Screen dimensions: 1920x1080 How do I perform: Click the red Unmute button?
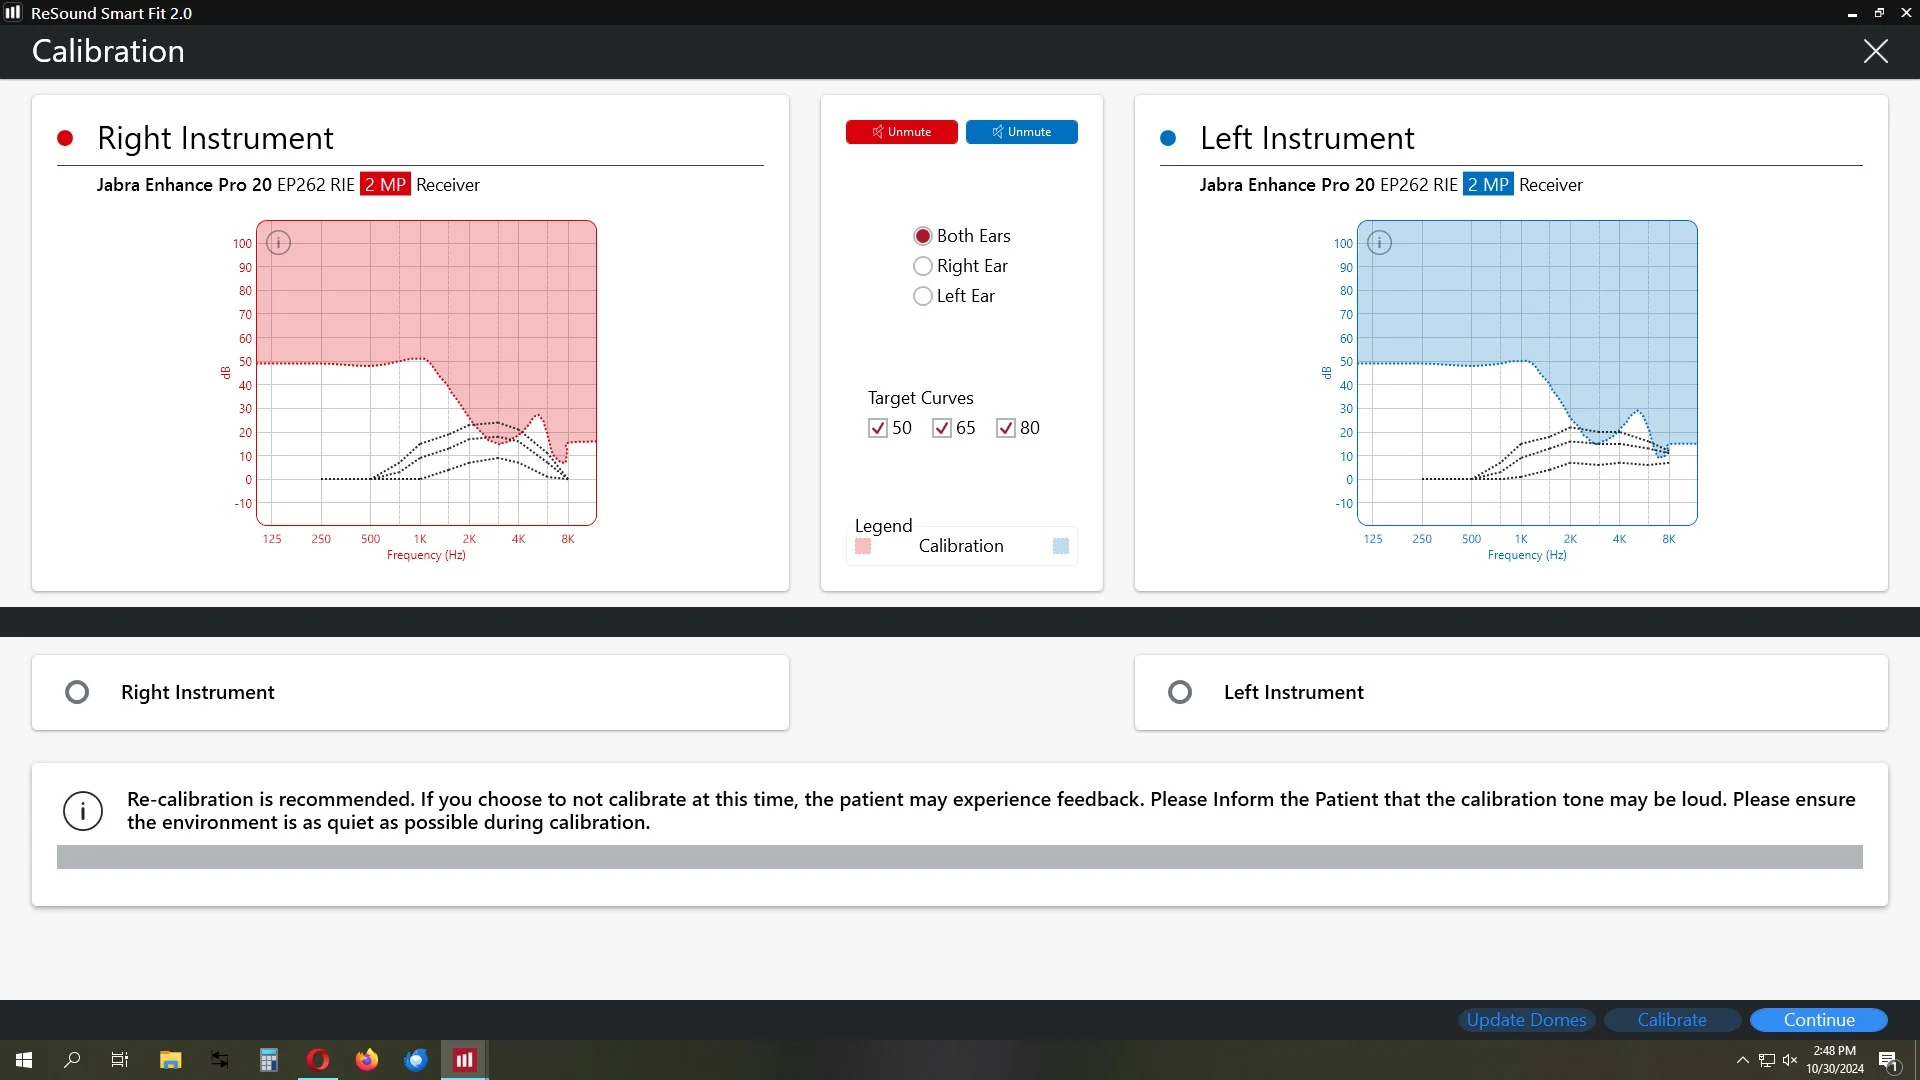pyautogui.click(x=902, y=132)
